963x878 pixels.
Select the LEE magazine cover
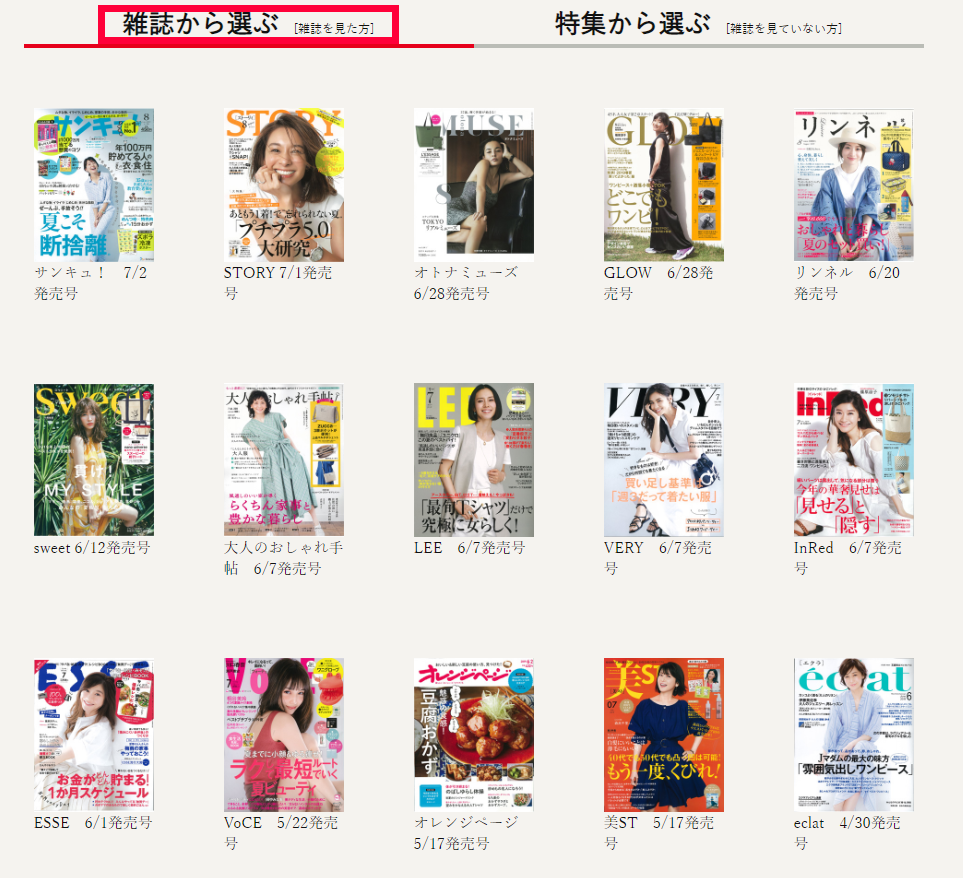click(474, 459)
